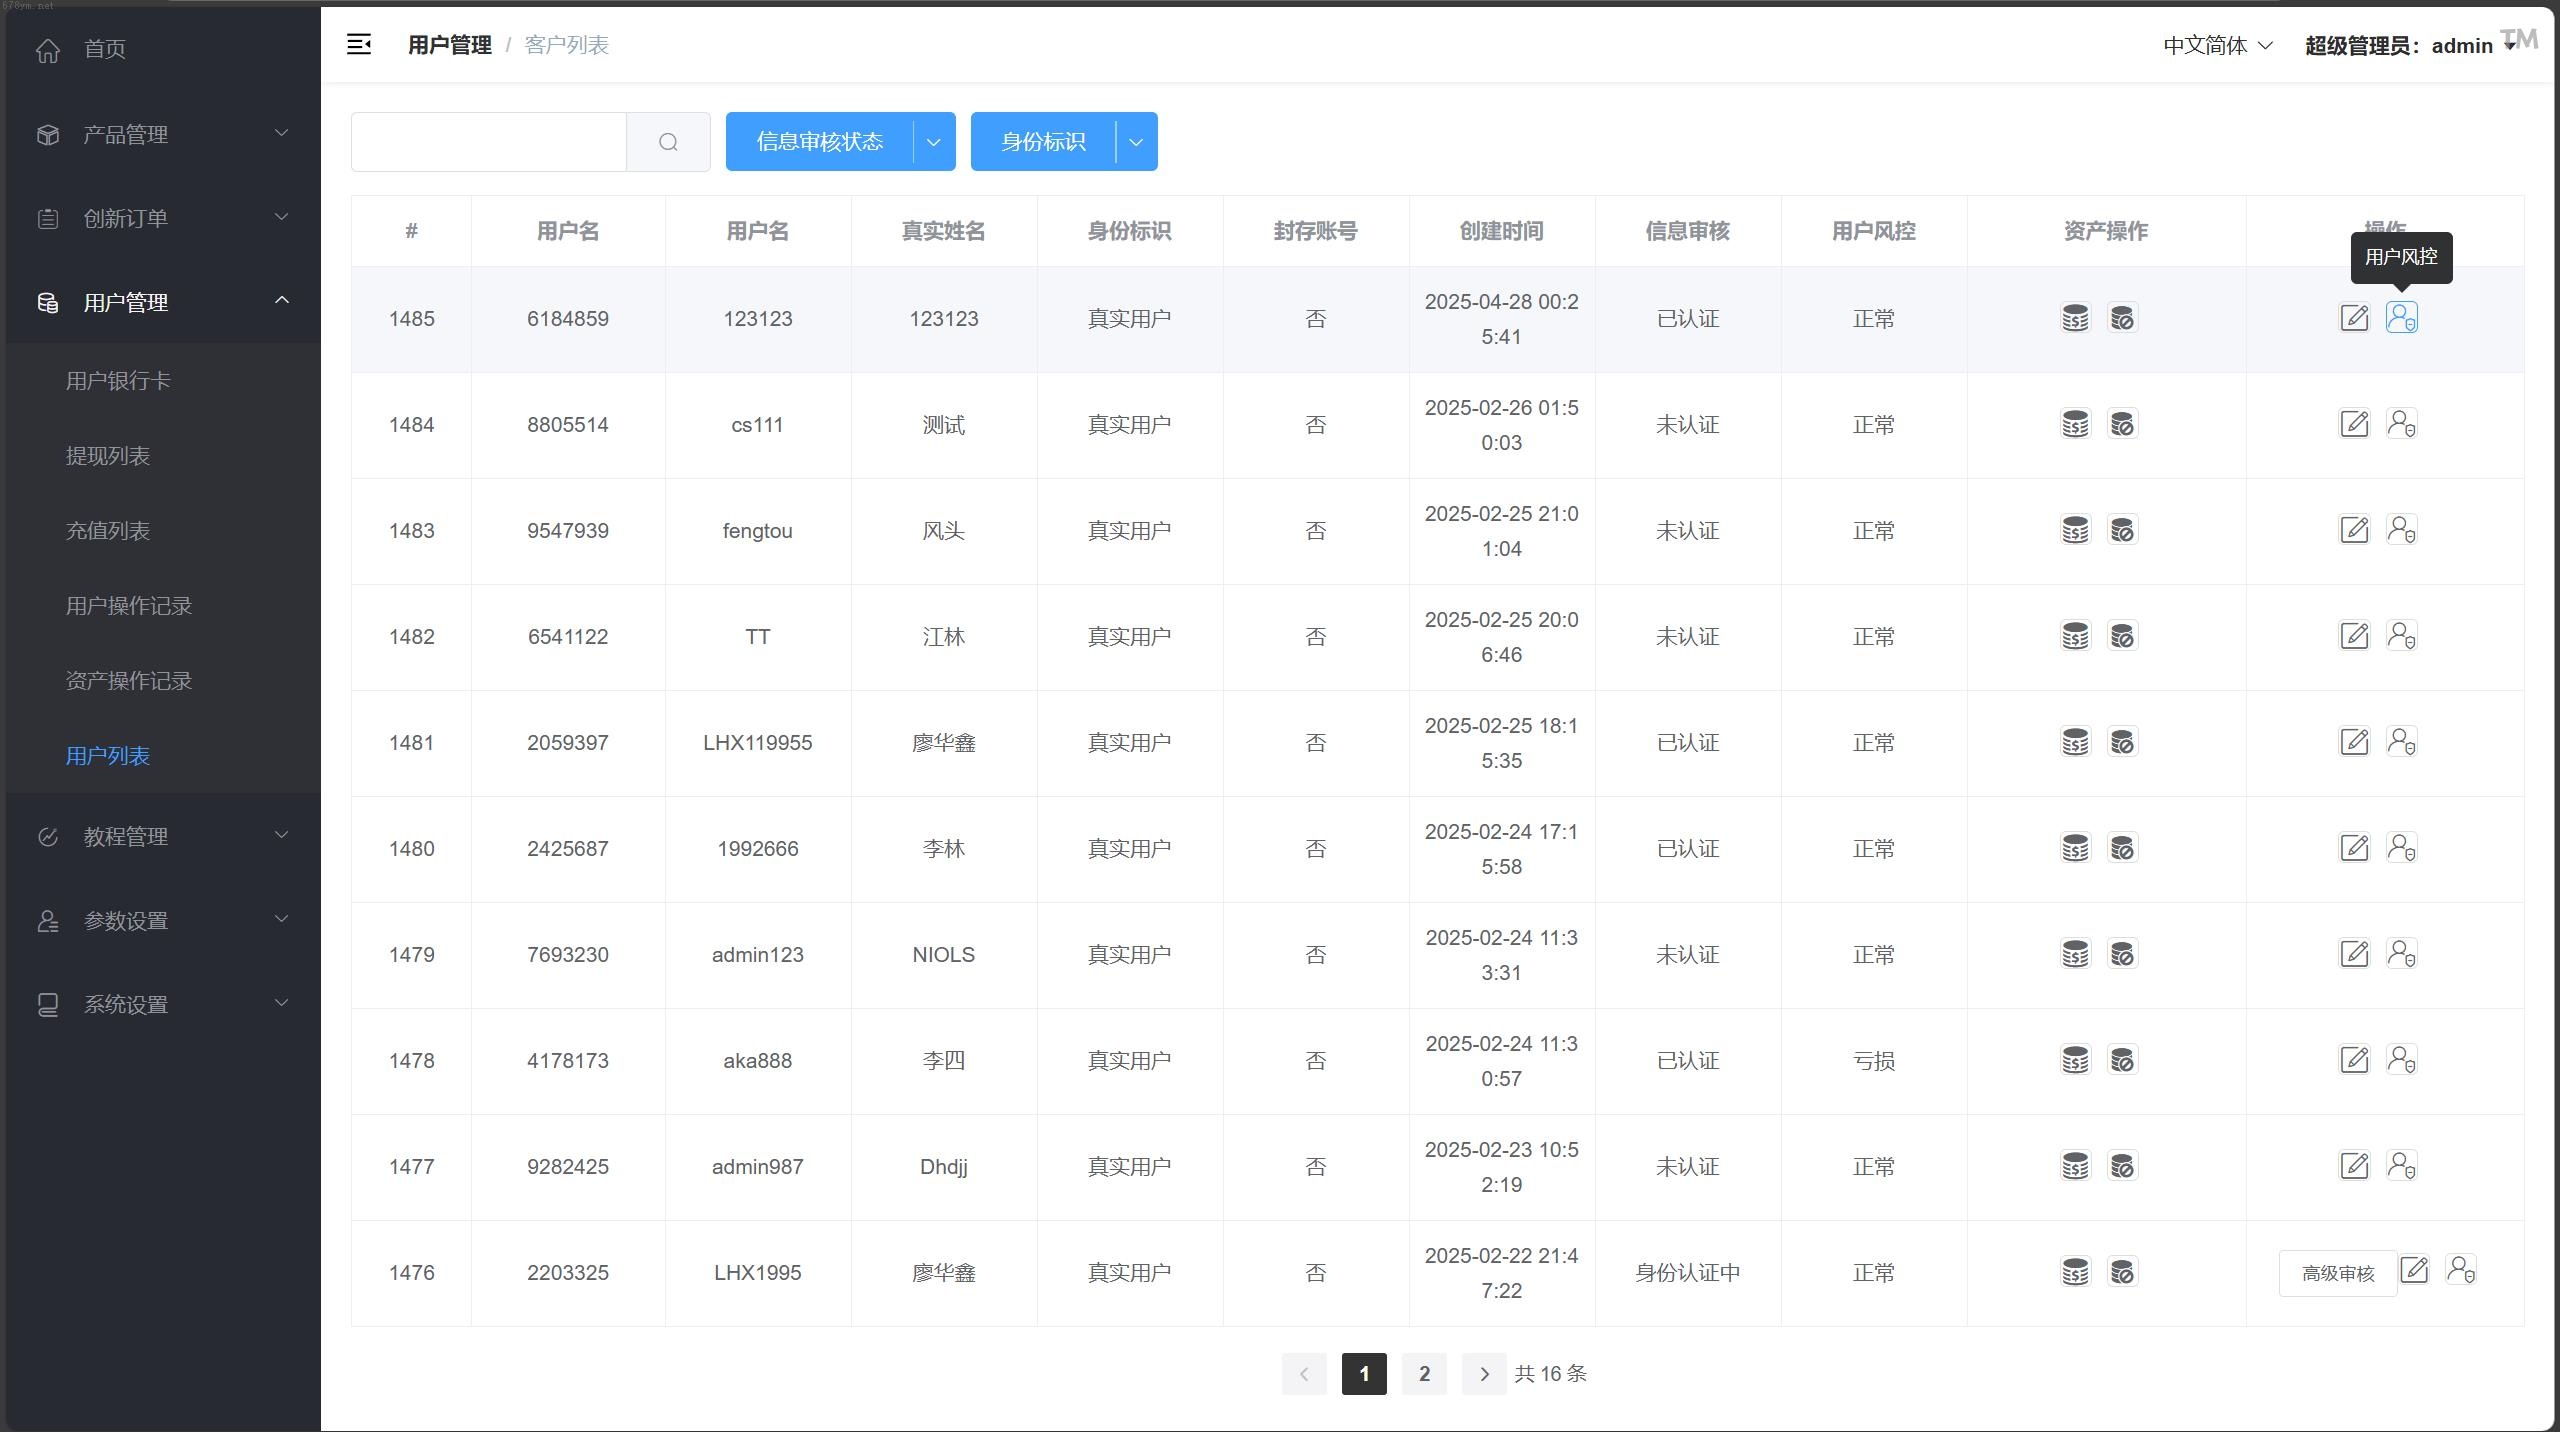
Task: Click the second coin asset icon for TT
Action: (2122, 636)
